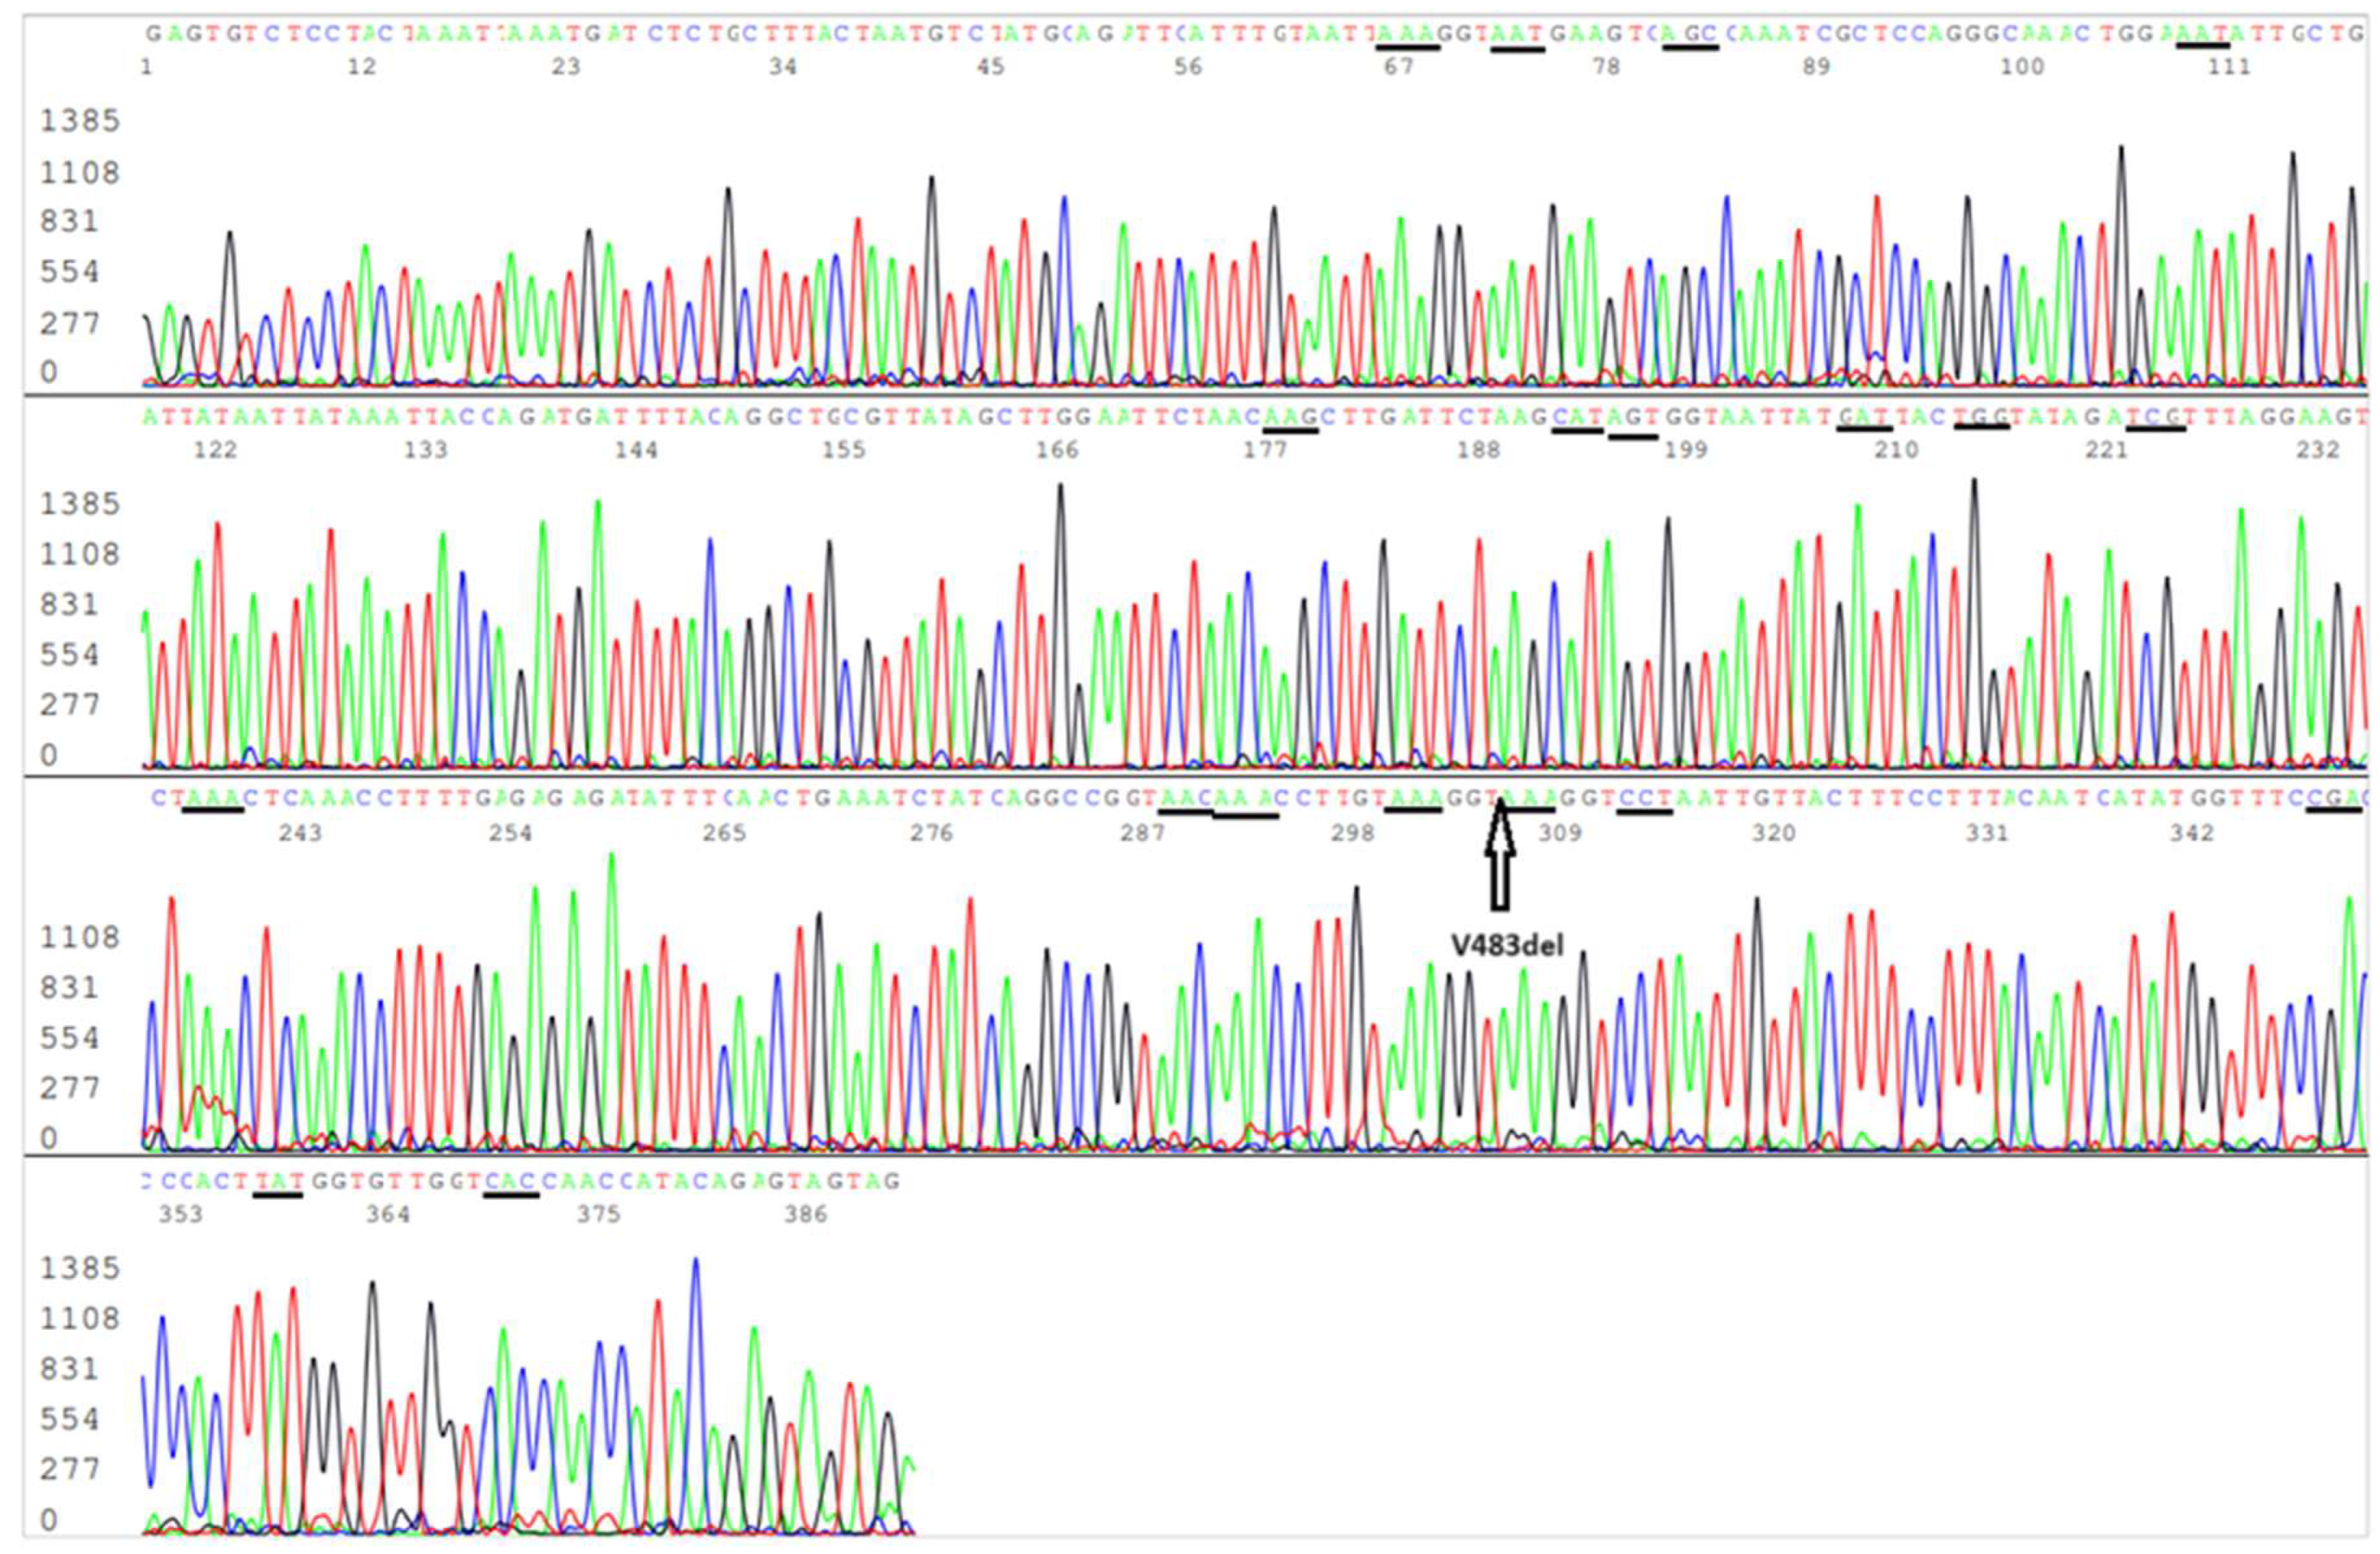Click position marker 199 in second row

click(x=1686, y=450)
